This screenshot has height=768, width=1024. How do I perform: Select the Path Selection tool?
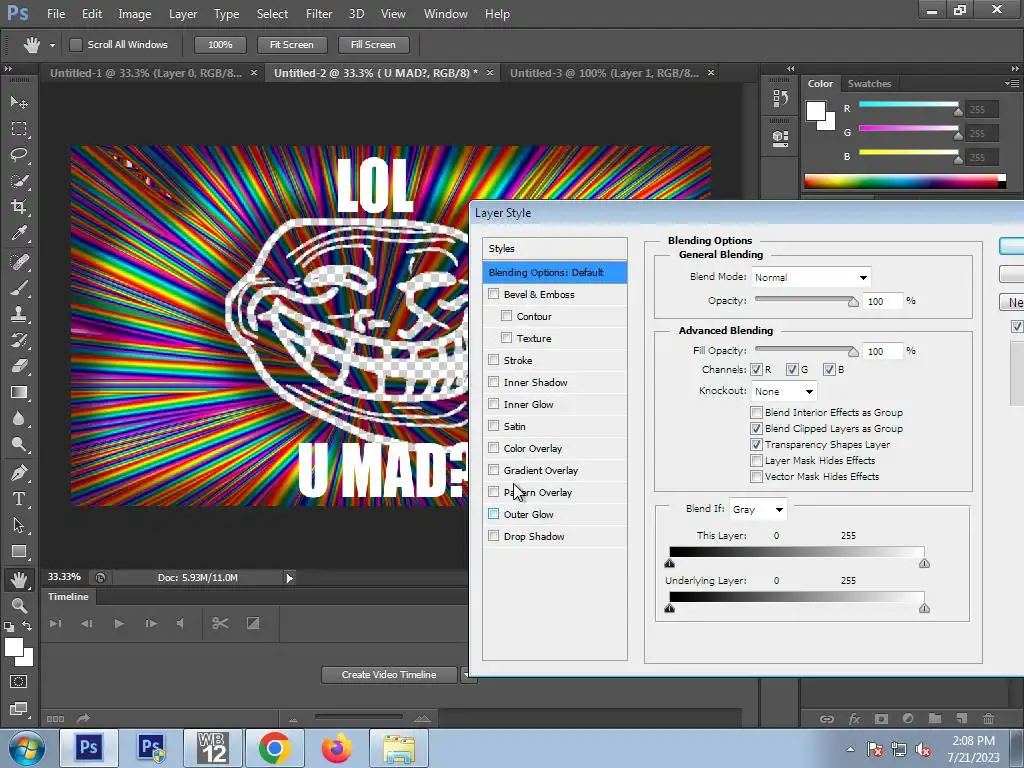[19, 525]
